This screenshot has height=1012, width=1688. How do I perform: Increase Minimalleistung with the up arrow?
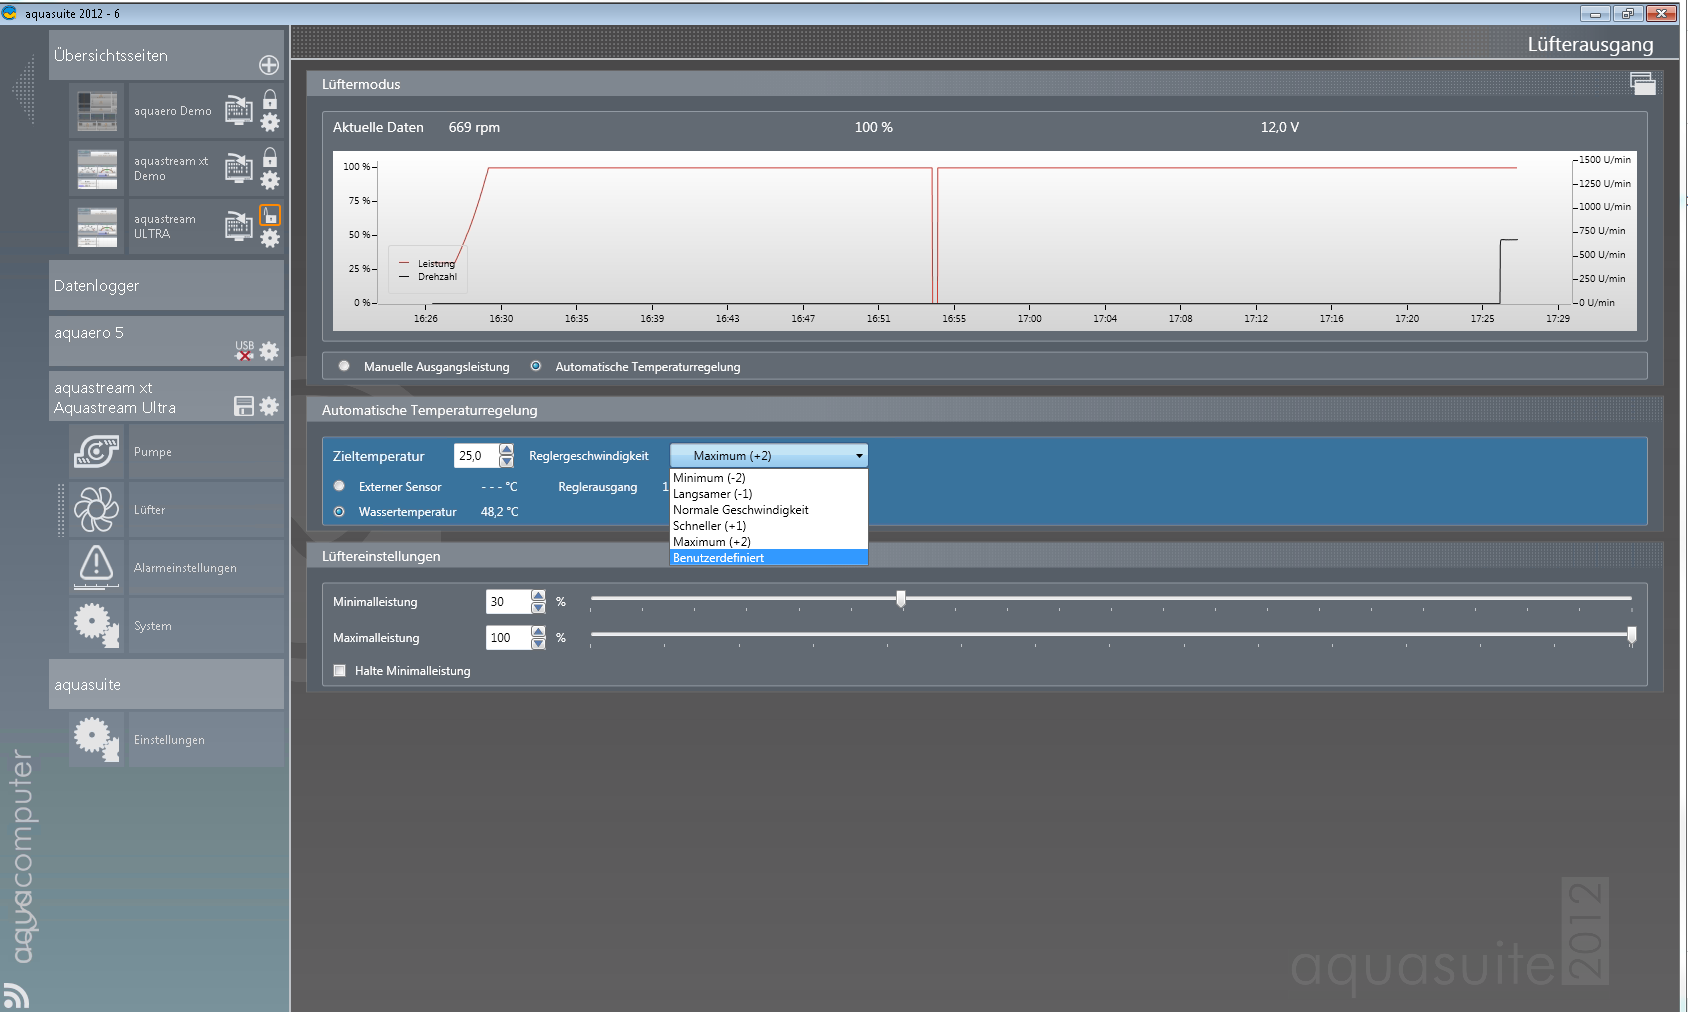point(538,596)
